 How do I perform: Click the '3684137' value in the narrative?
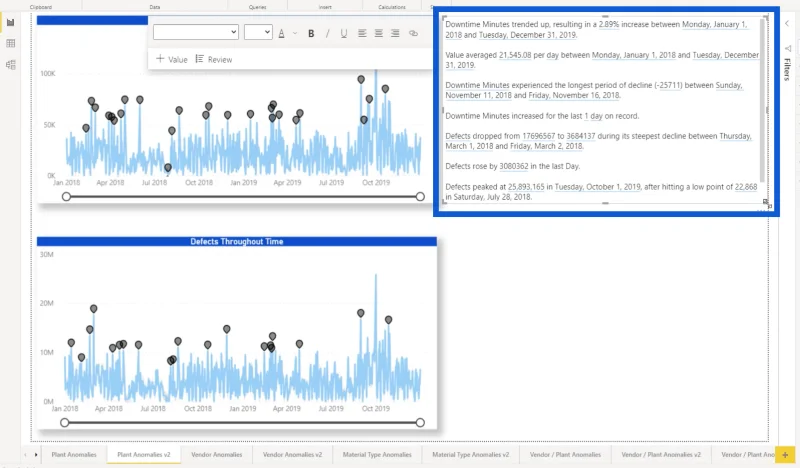pyautogui.click(x=581, y=136)
